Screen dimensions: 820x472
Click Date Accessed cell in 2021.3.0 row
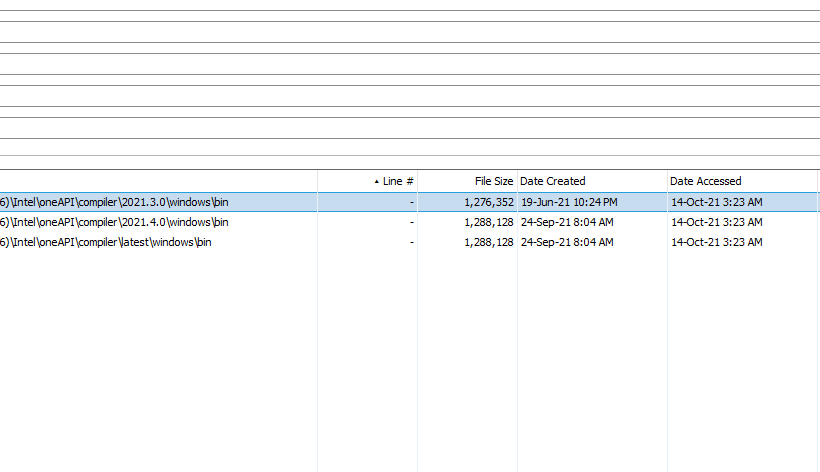(x=716, y=202)
